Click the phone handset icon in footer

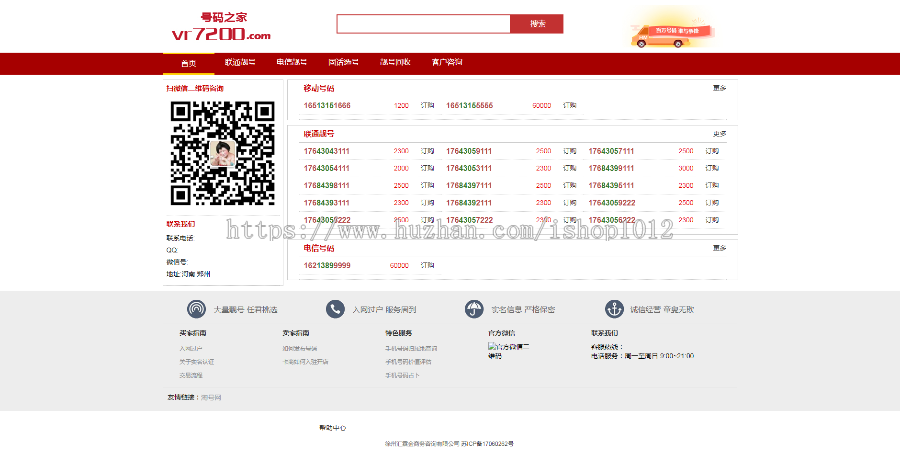(x=335, y=309)
